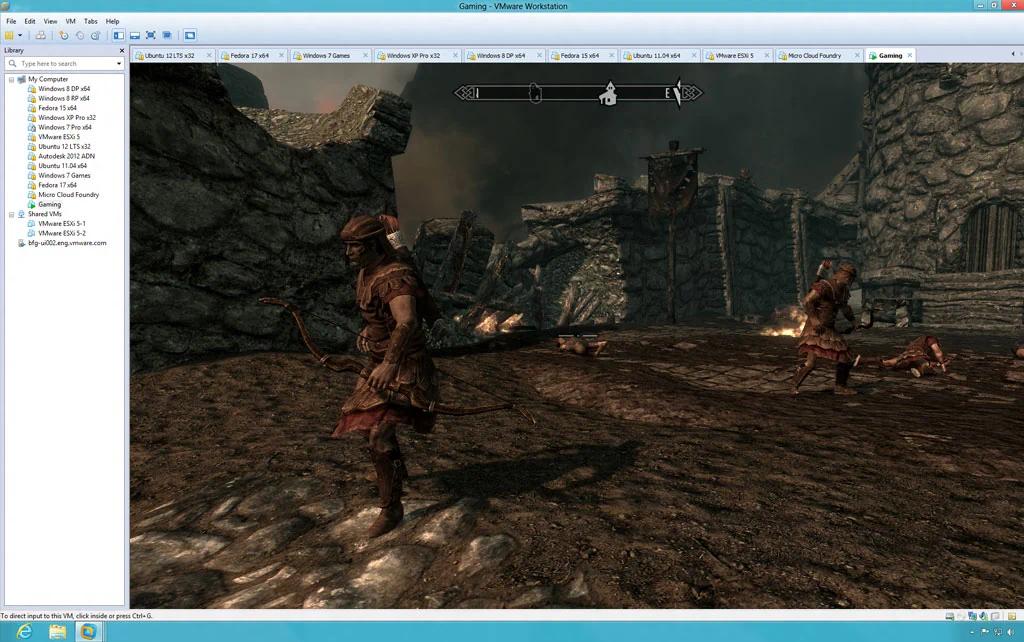Viewport: 1024px width, 642px height.
Task: Click the take snapshot toolbar icon
Action: (x=63, y=35)
